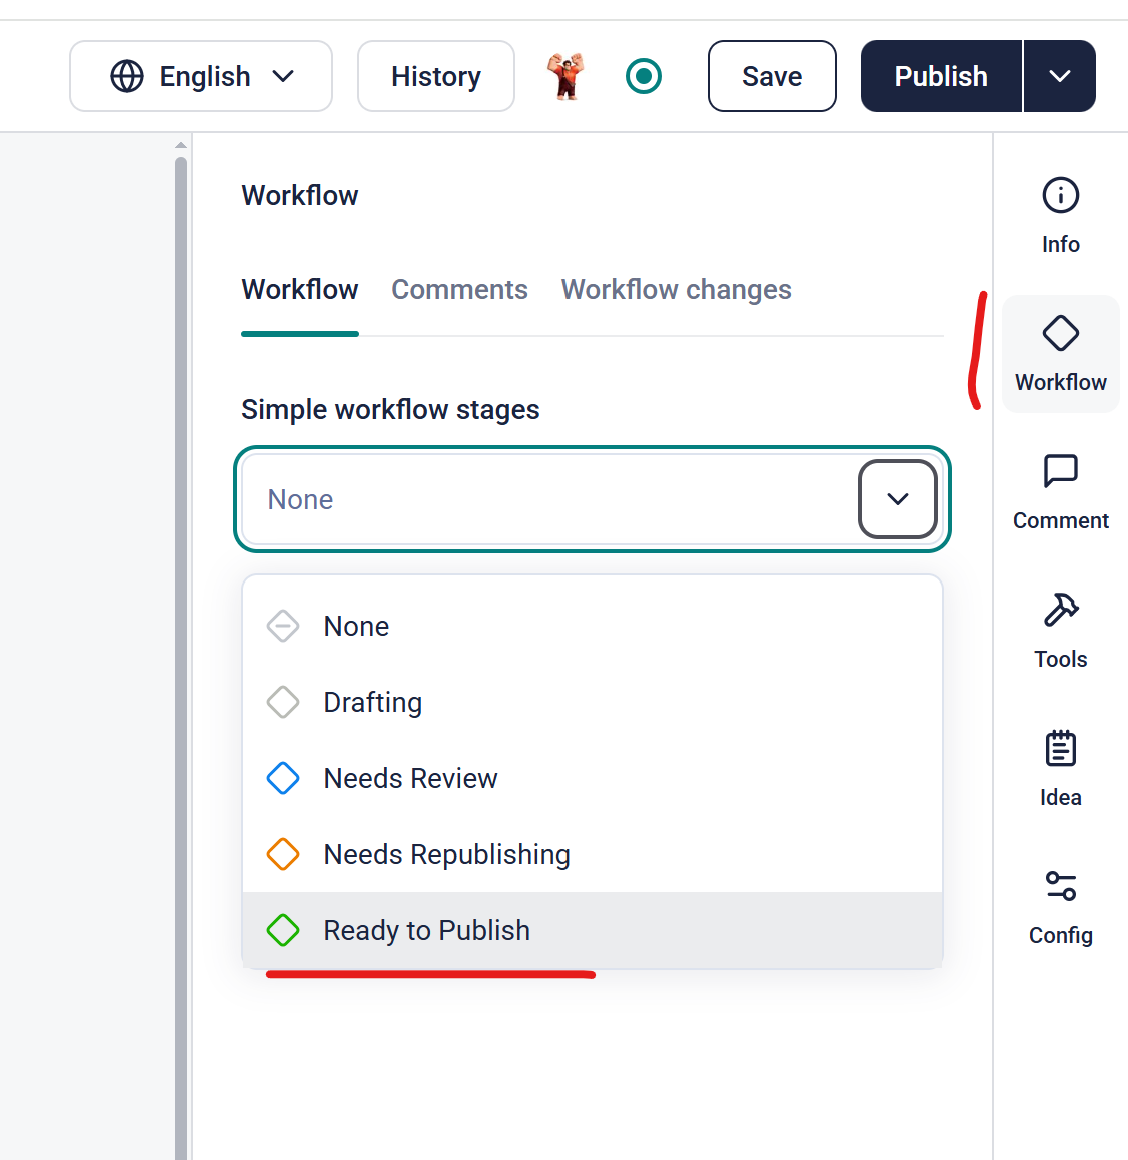Open the History view
The width and height of the screenshot is (1128, 1160).
(436, 76)
